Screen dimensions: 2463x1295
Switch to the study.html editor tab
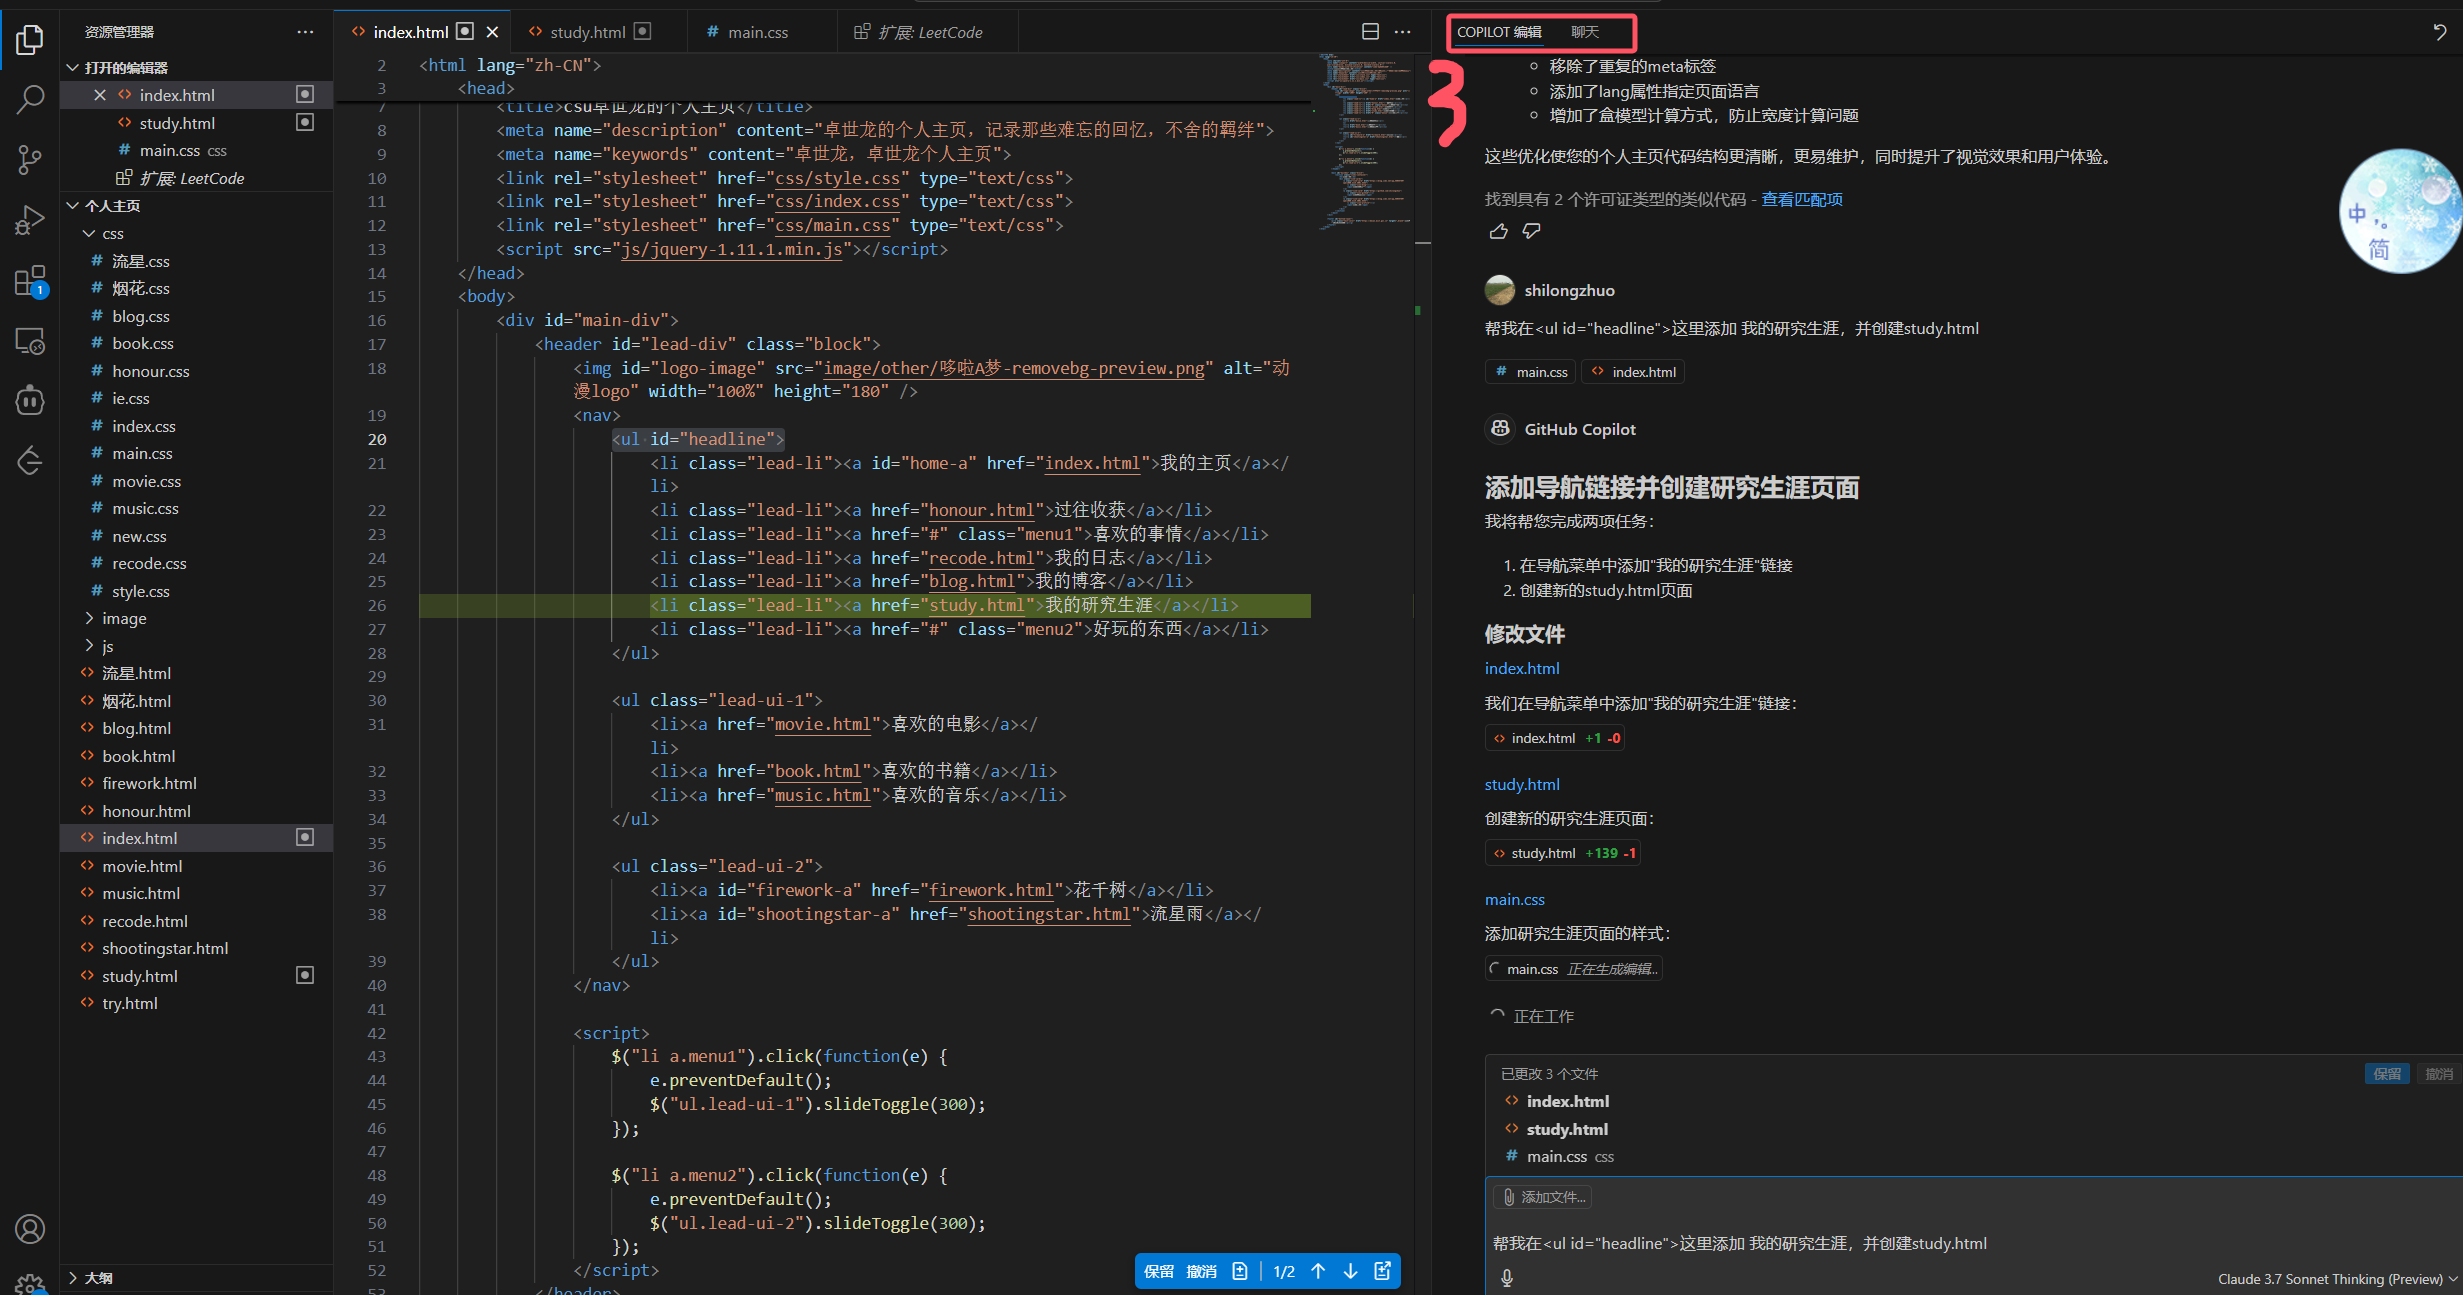[587, 32]
